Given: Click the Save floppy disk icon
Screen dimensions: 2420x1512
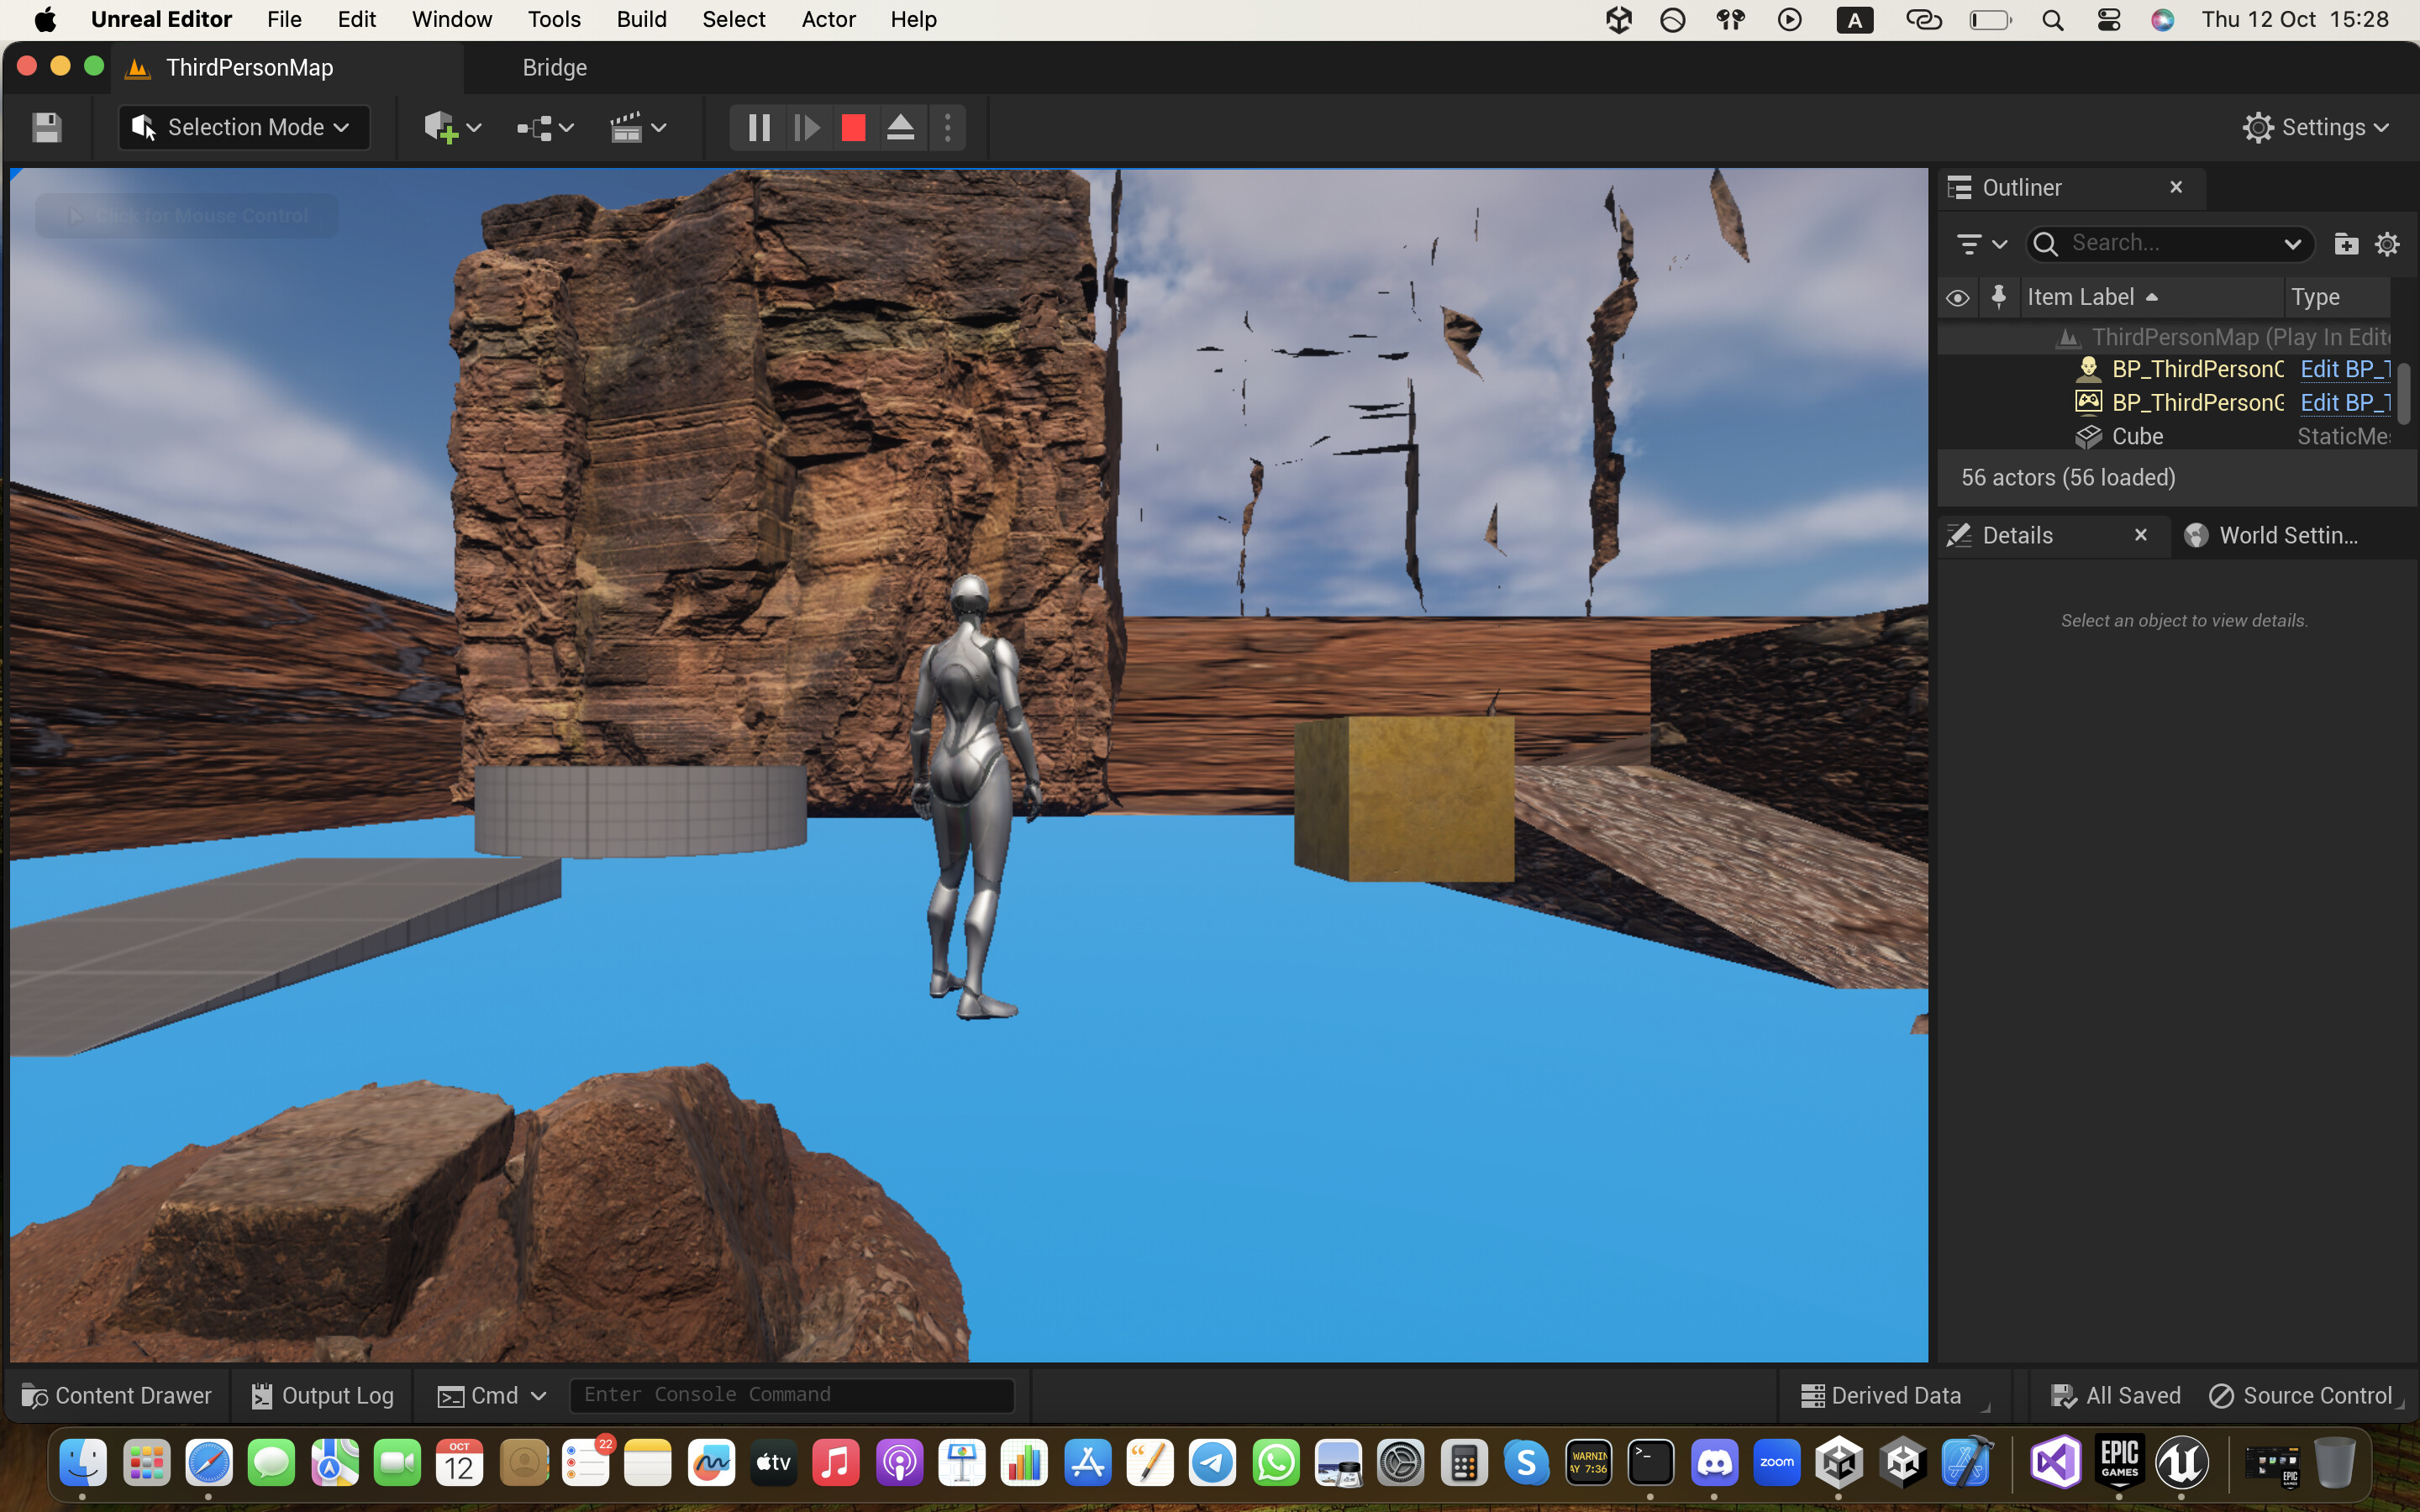Looking at the screenshot, I should pyautogui.click(x=46, y=127).
